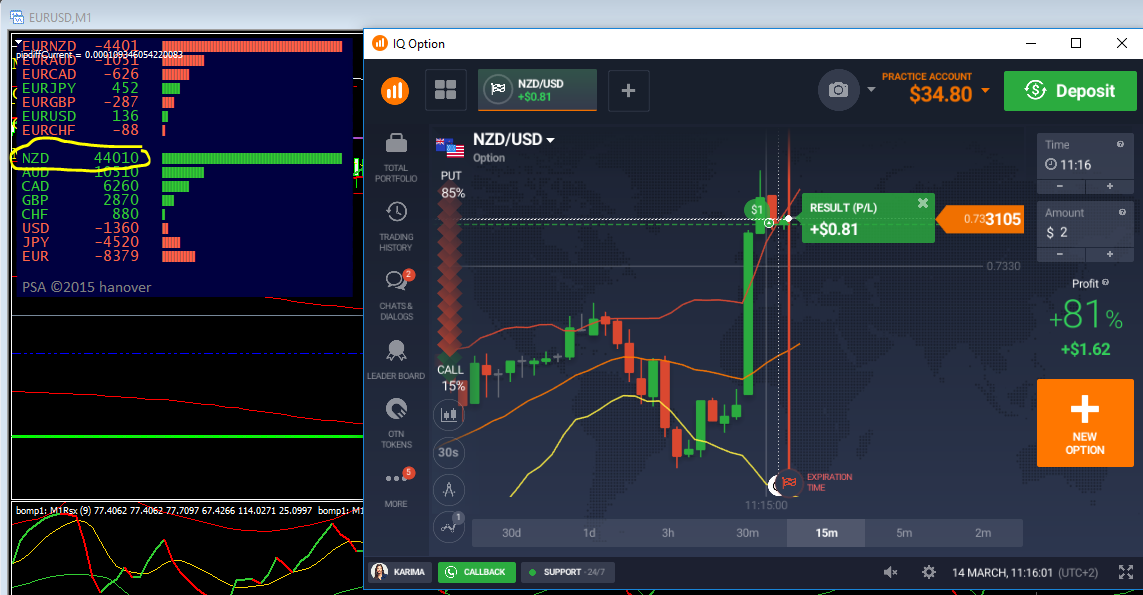
Task: Click the green Deposit button
Action: tap(1070, 91)
